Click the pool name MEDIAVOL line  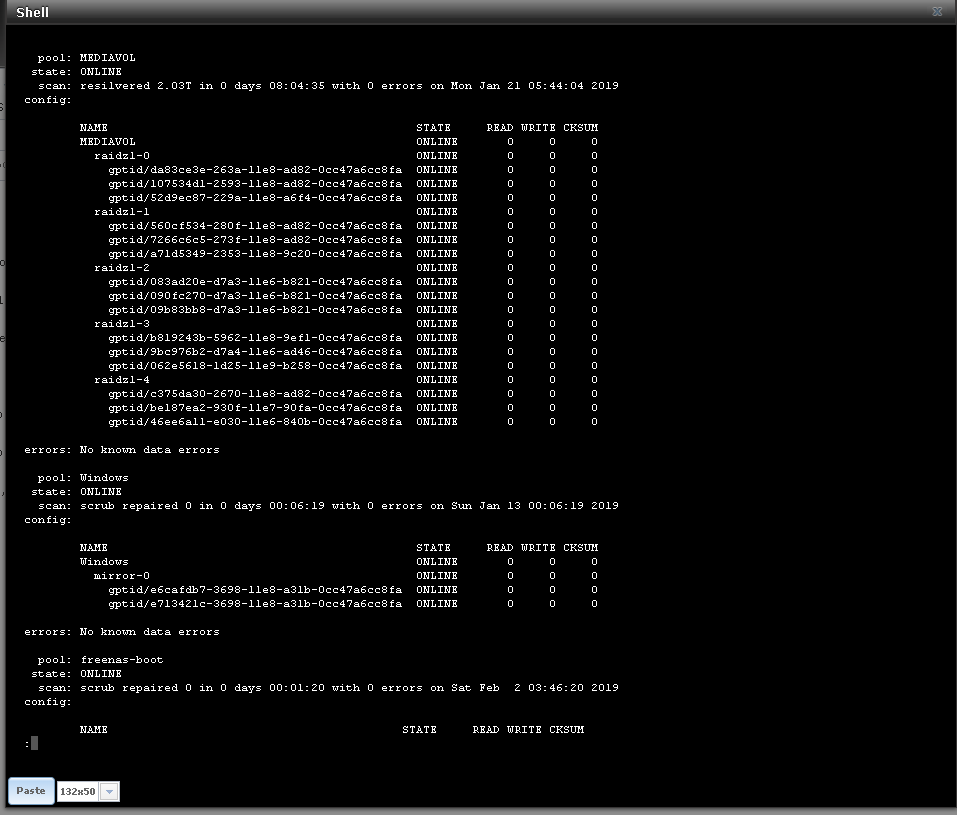[x=86, y=57]
